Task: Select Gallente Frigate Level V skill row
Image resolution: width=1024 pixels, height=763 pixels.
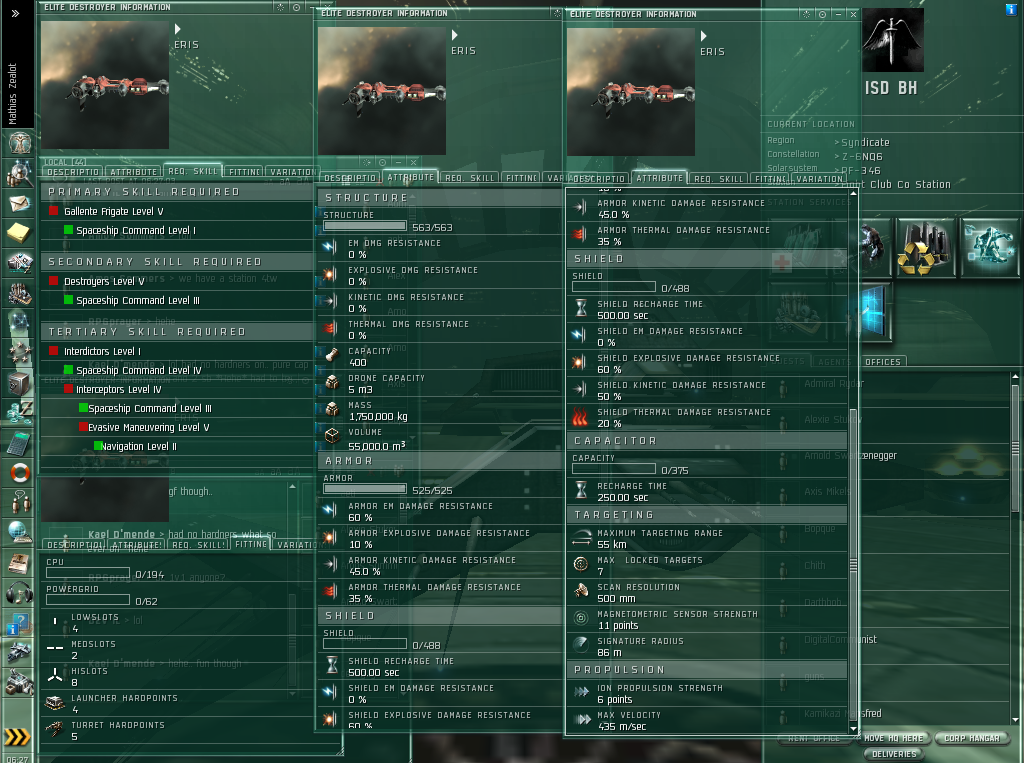Action: [x=177, y=211]
